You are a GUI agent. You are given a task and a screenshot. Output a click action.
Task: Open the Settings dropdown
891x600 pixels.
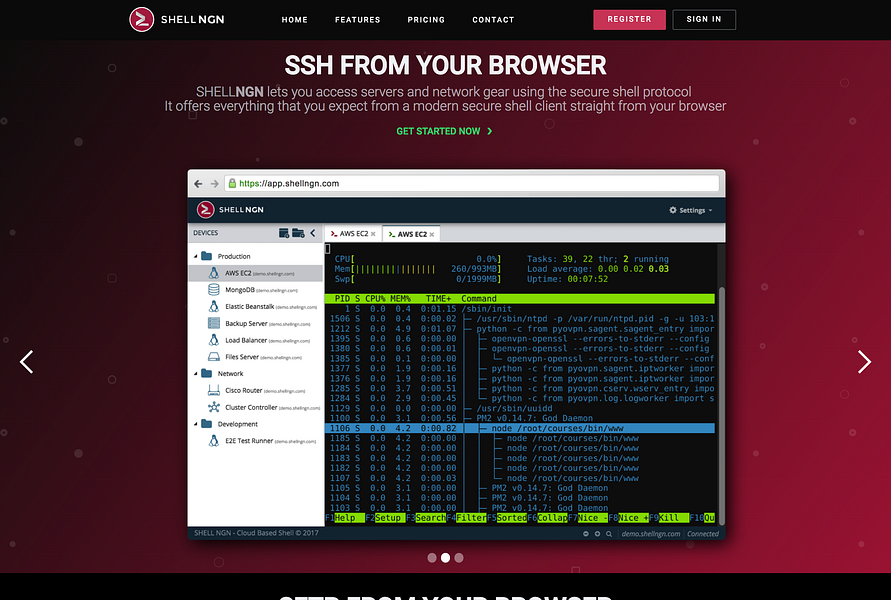pos(690,210)
